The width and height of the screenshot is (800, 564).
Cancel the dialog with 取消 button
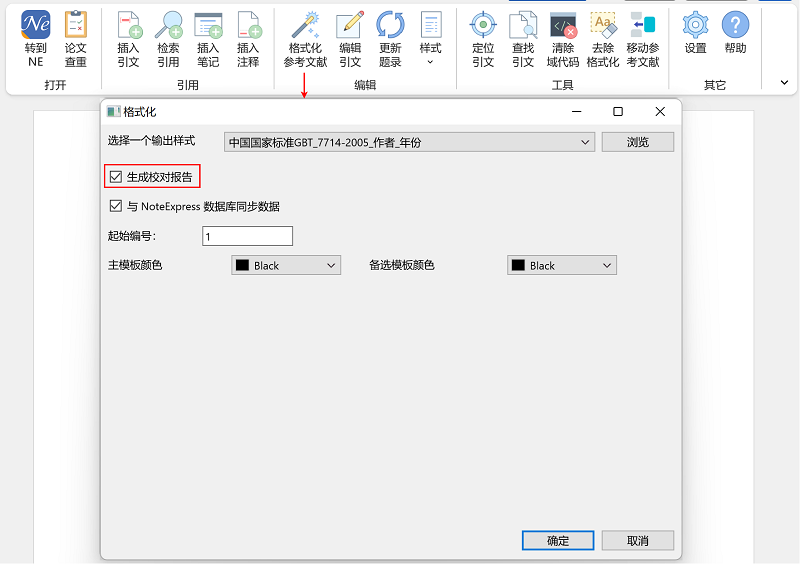click(638, 541)
